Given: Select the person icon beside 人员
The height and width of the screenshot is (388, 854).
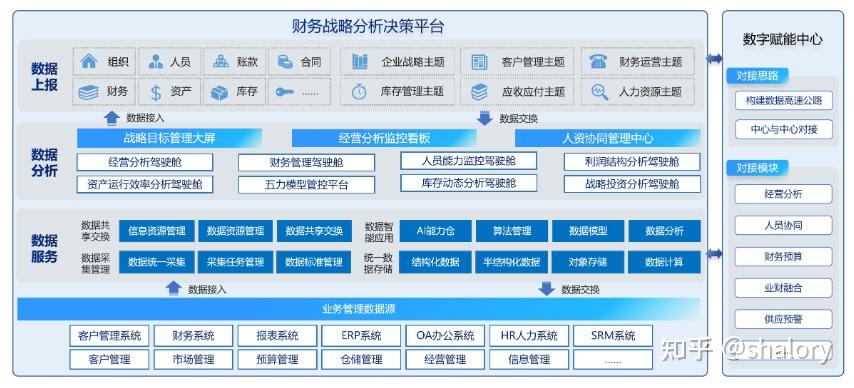Looking at the screenshot, I should 156,62.
